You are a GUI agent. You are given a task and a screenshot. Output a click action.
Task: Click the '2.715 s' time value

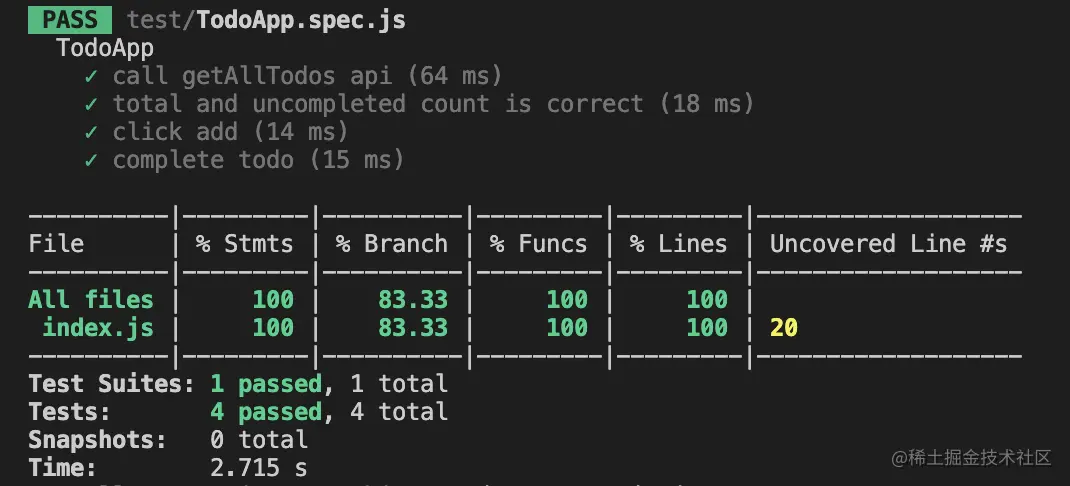click(x=259, y=468)
